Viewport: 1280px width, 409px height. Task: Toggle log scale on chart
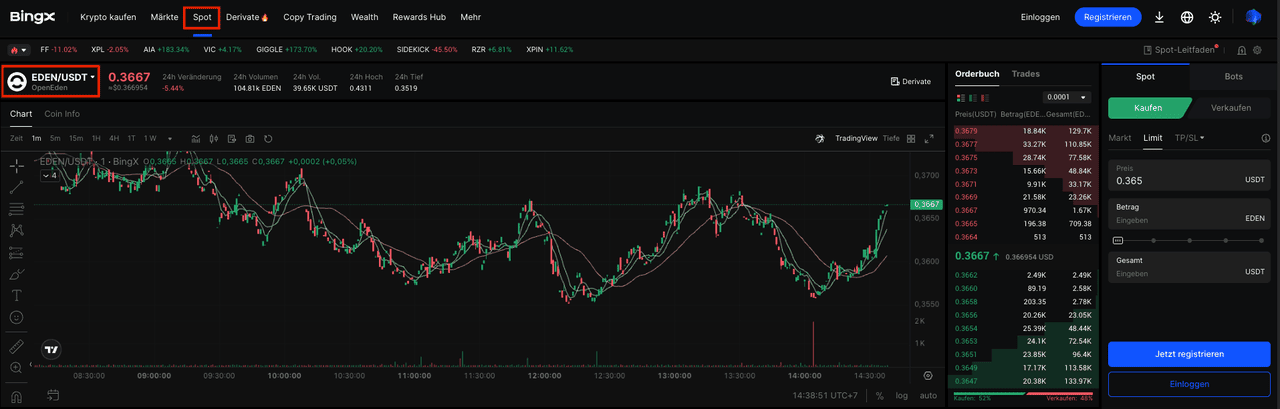(x=903, y=396)
